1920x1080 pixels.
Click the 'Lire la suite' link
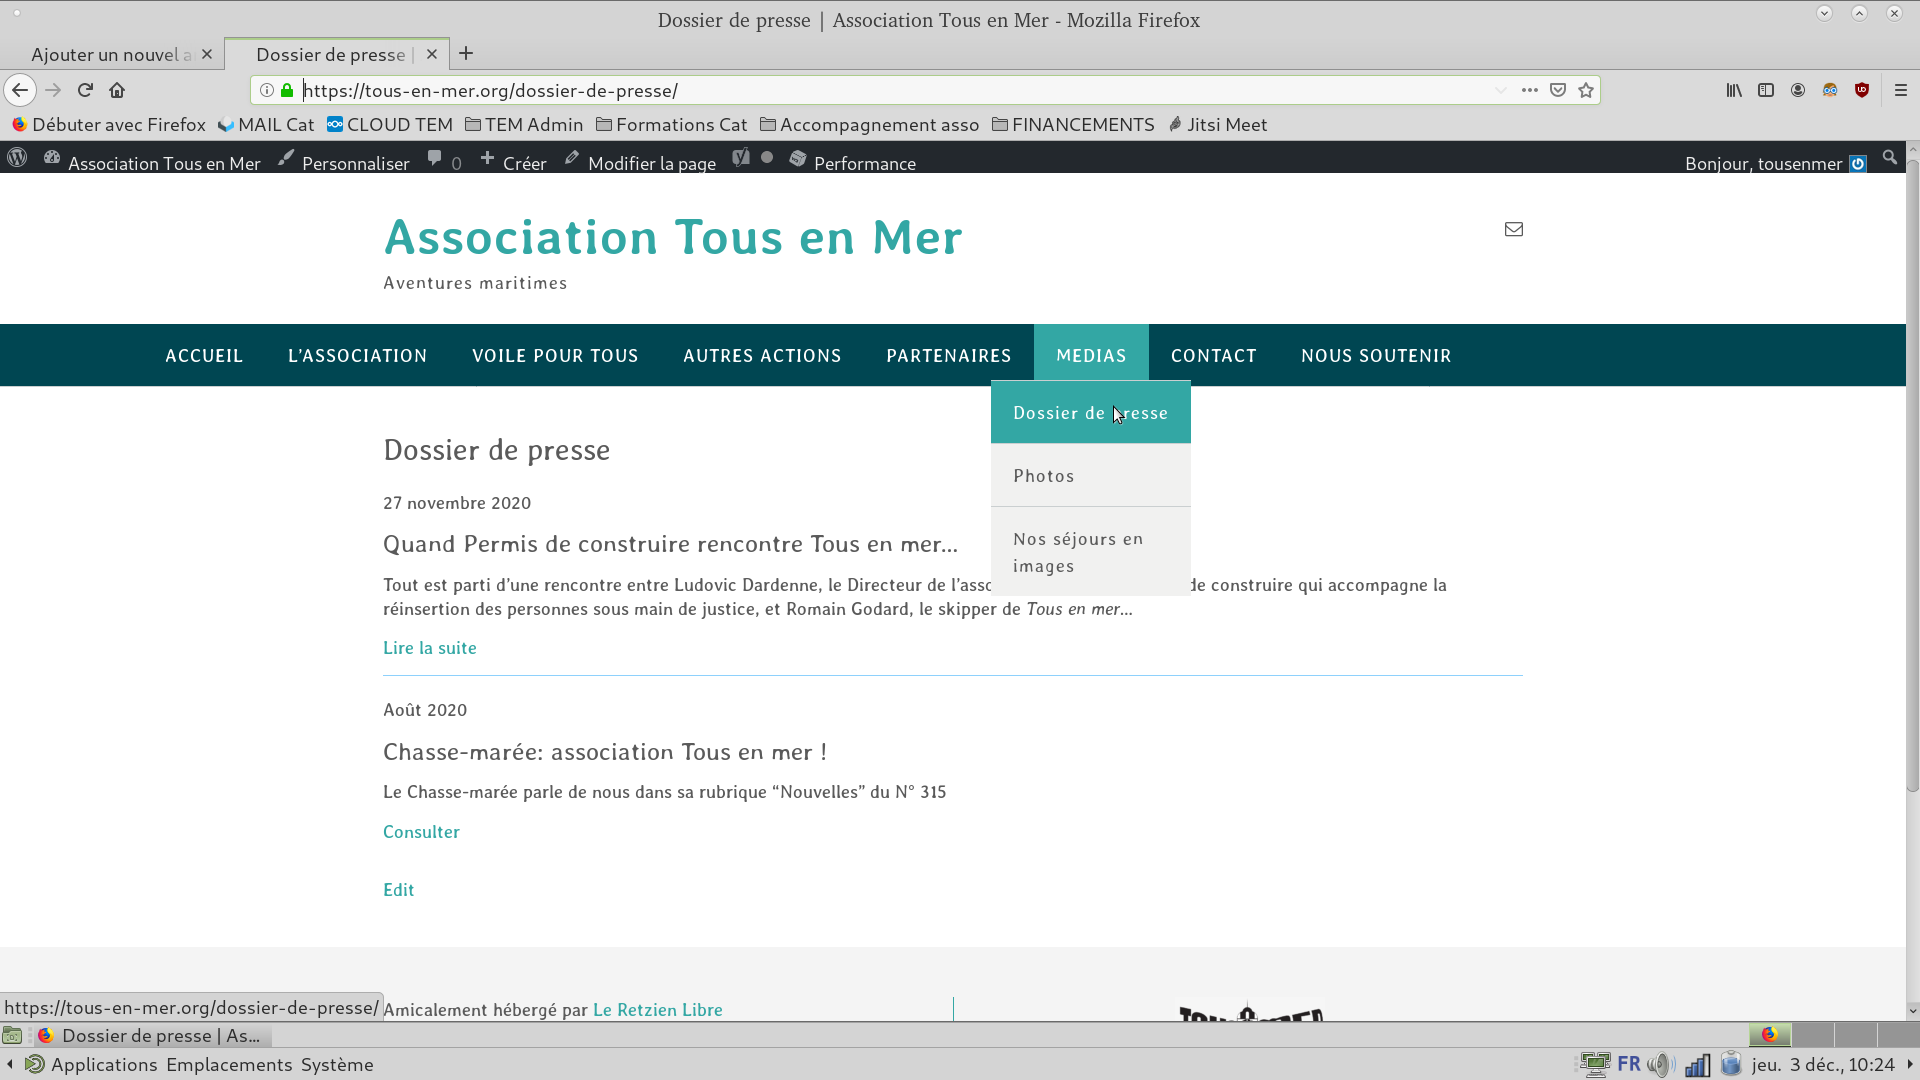point(430,648)
